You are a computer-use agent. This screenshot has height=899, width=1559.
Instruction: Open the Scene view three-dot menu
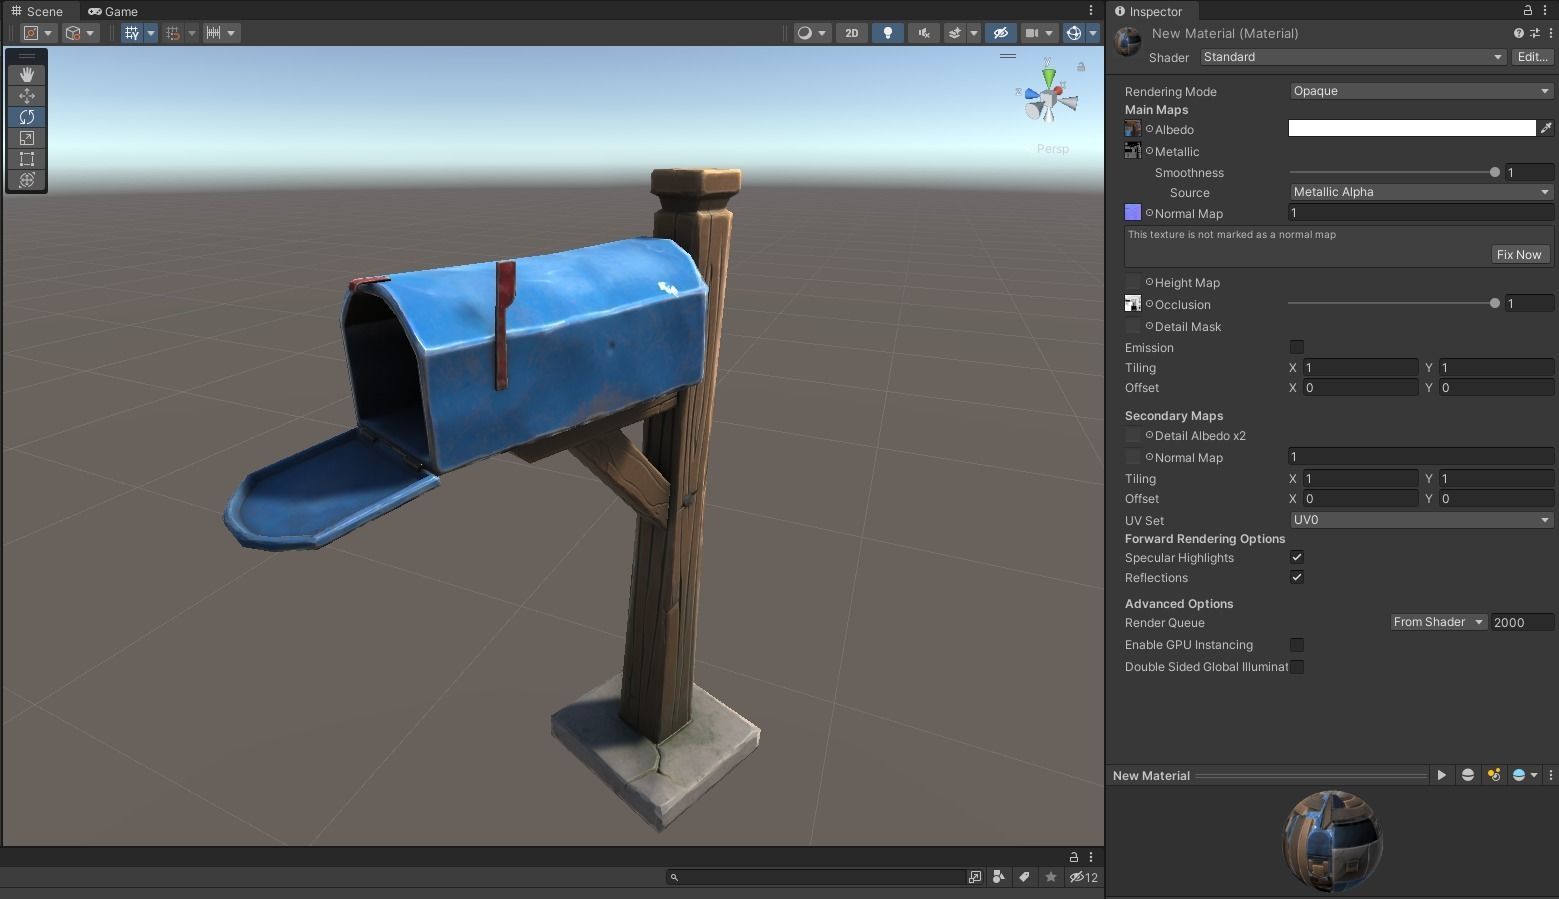1091,10
